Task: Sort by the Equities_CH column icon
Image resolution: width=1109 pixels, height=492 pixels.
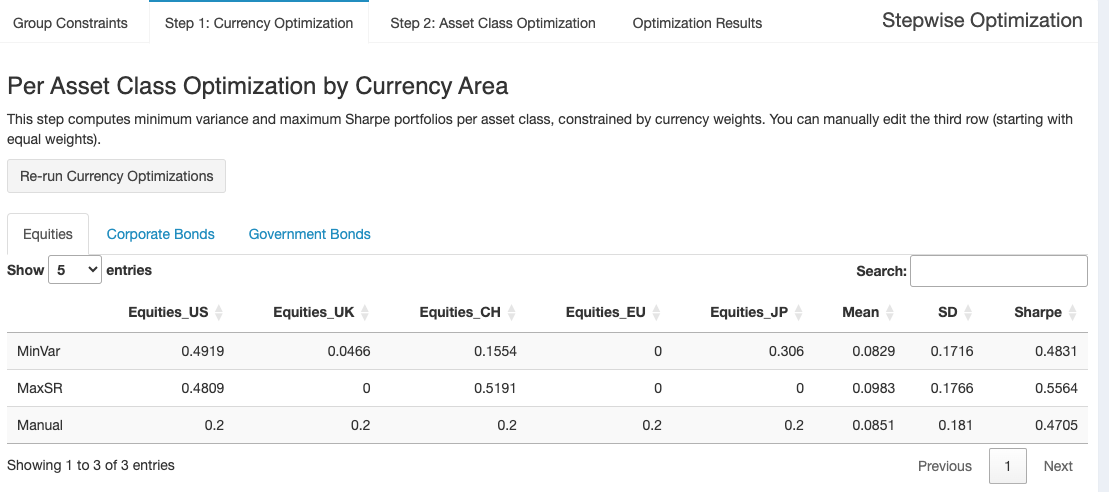Action: pyautogui.click(x=511, y=313)
